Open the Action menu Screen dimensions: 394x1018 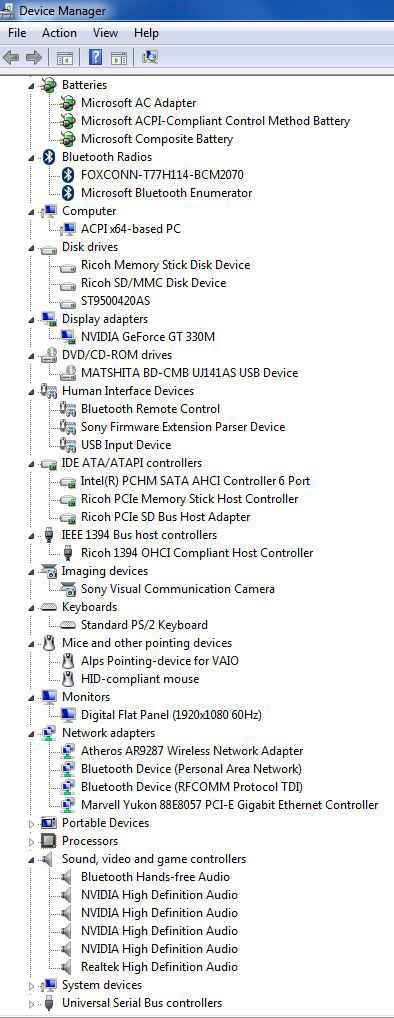coord(59,32)
